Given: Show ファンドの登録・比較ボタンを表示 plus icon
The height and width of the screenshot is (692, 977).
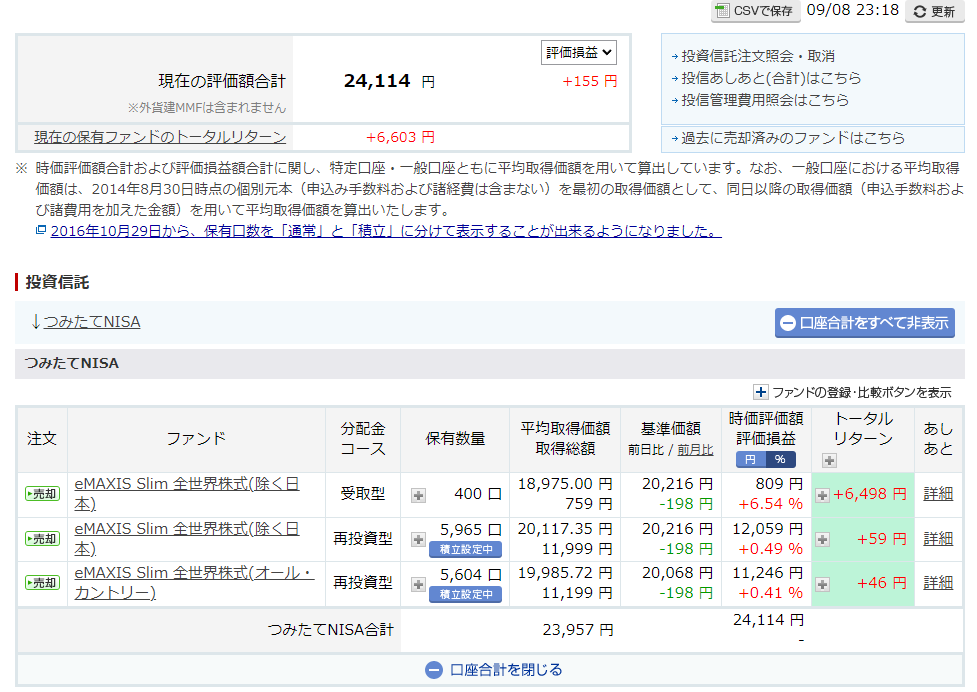Looking at the screenshot, I should pyautogui.click(x=760, y=392).
